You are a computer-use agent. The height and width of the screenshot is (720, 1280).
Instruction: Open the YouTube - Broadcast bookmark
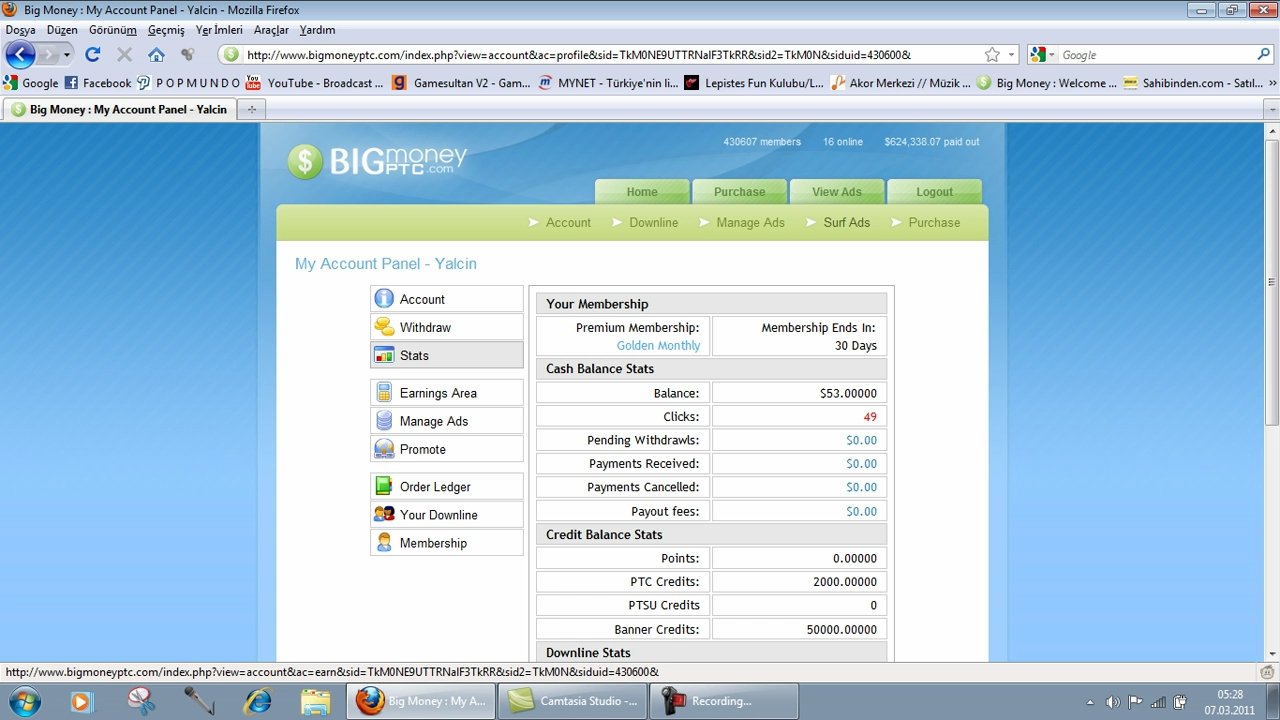tap(314, 83)
